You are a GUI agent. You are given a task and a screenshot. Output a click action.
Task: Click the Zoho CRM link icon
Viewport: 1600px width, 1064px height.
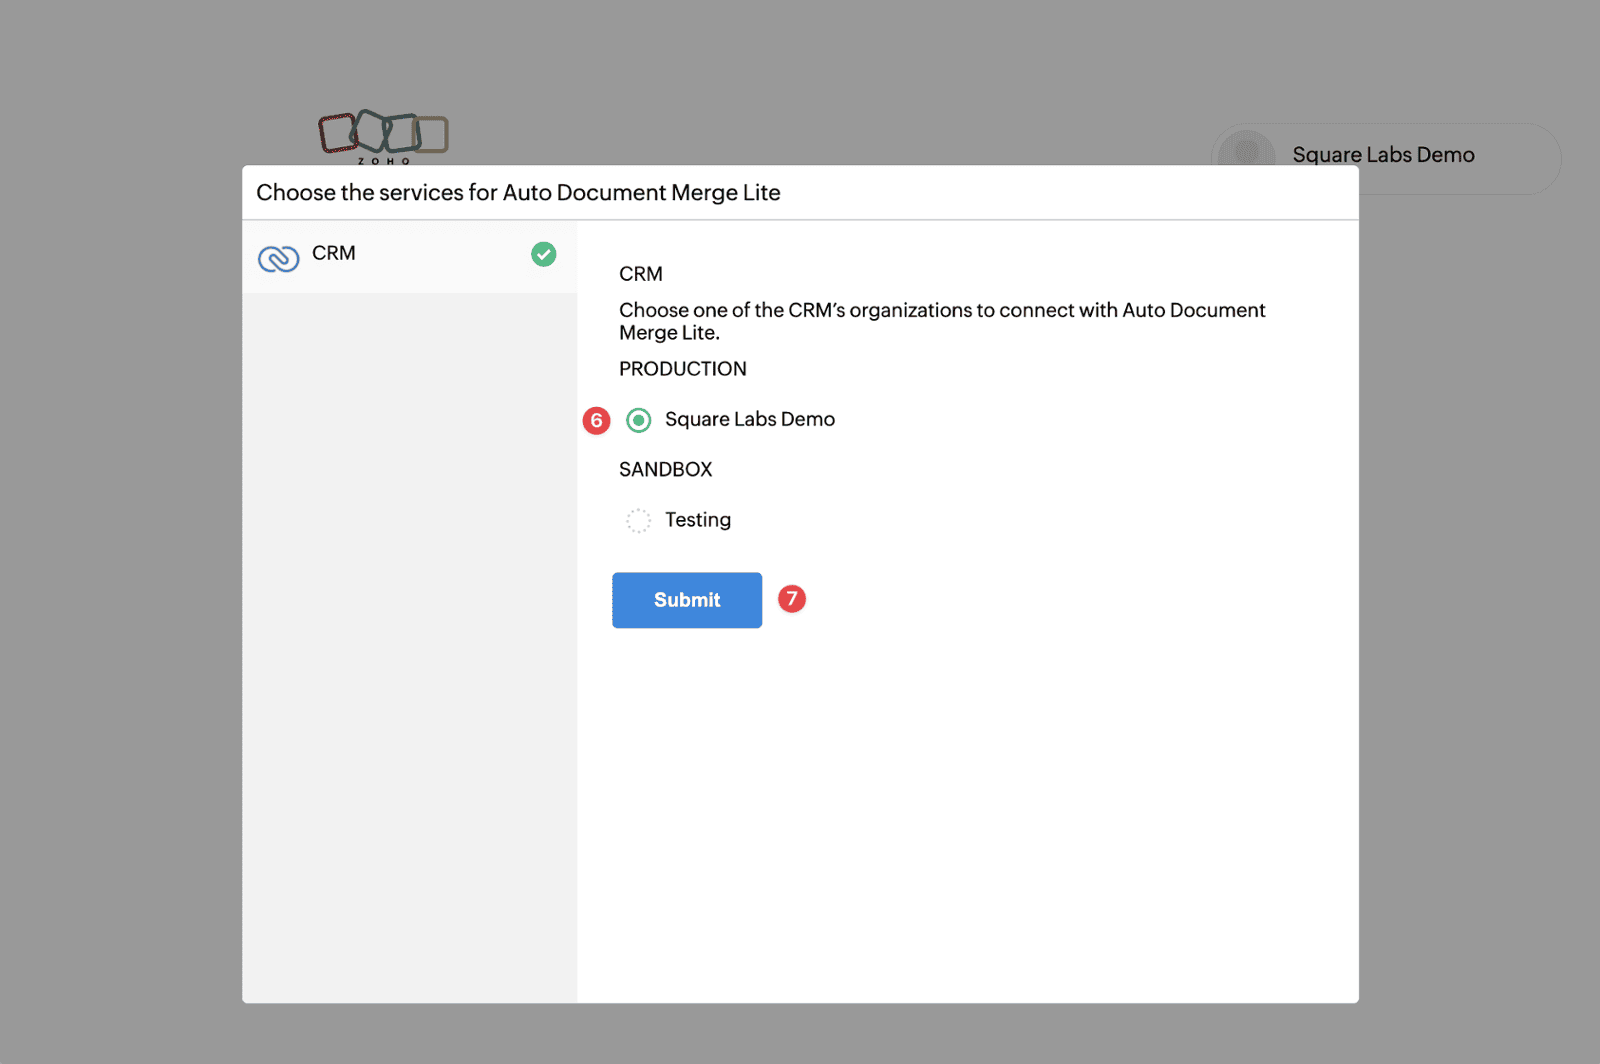(x=278, y=258)
